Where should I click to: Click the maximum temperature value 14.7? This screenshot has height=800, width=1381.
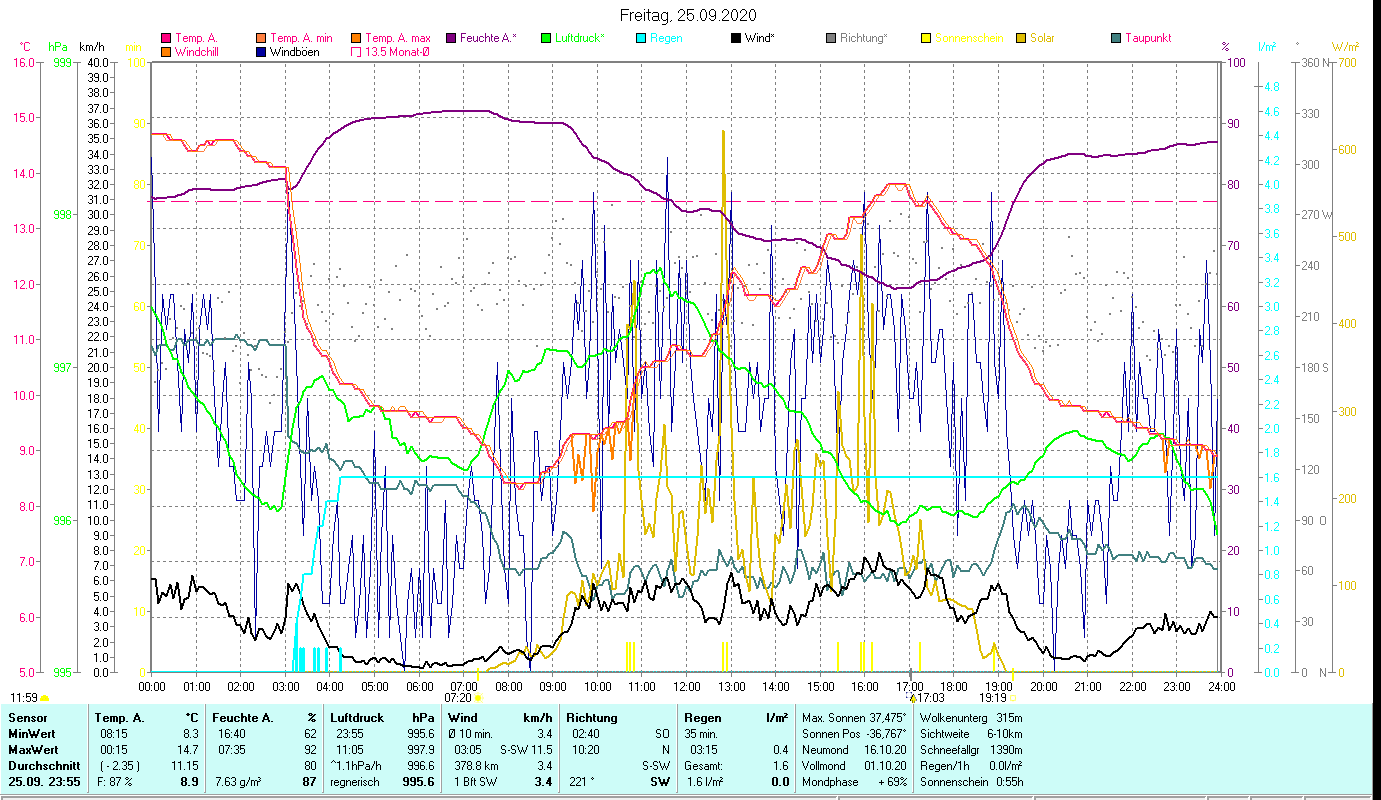pos(190,750)
